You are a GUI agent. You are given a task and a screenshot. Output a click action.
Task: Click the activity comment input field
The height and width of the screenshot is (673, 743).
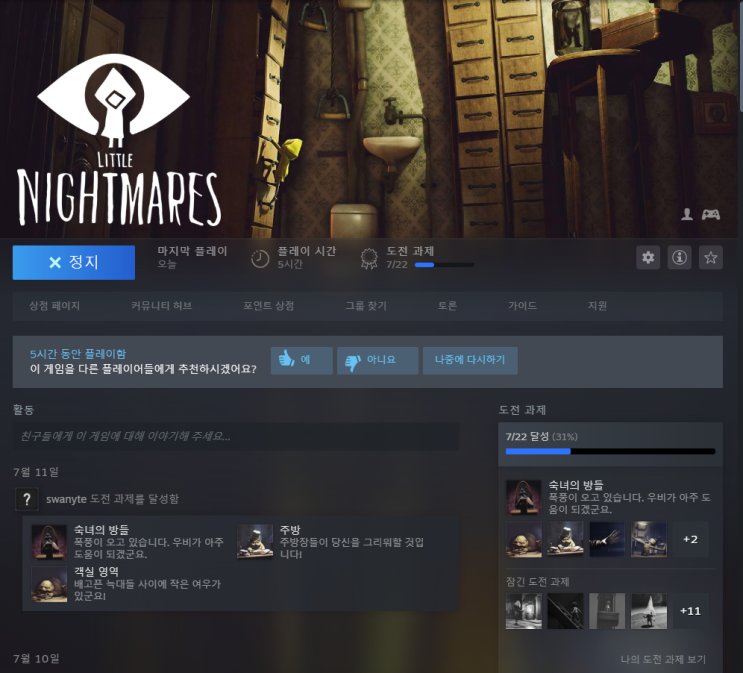pos(236,436)
